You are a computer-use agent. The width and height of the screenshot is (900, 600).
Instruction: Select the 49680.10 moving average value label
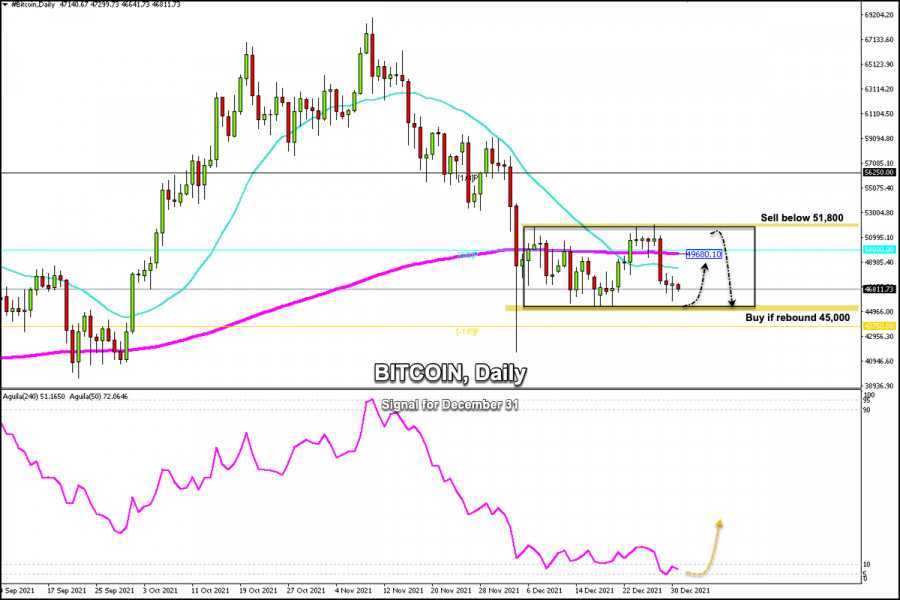pyautogui.click(x=704, y=254)
